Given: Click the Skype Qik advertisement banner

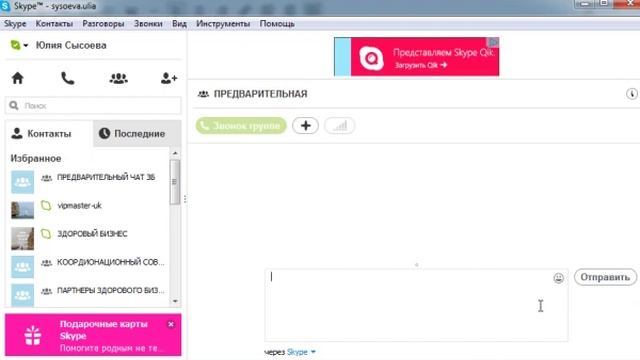Looking at the screenshot, I should pos(416,57).
